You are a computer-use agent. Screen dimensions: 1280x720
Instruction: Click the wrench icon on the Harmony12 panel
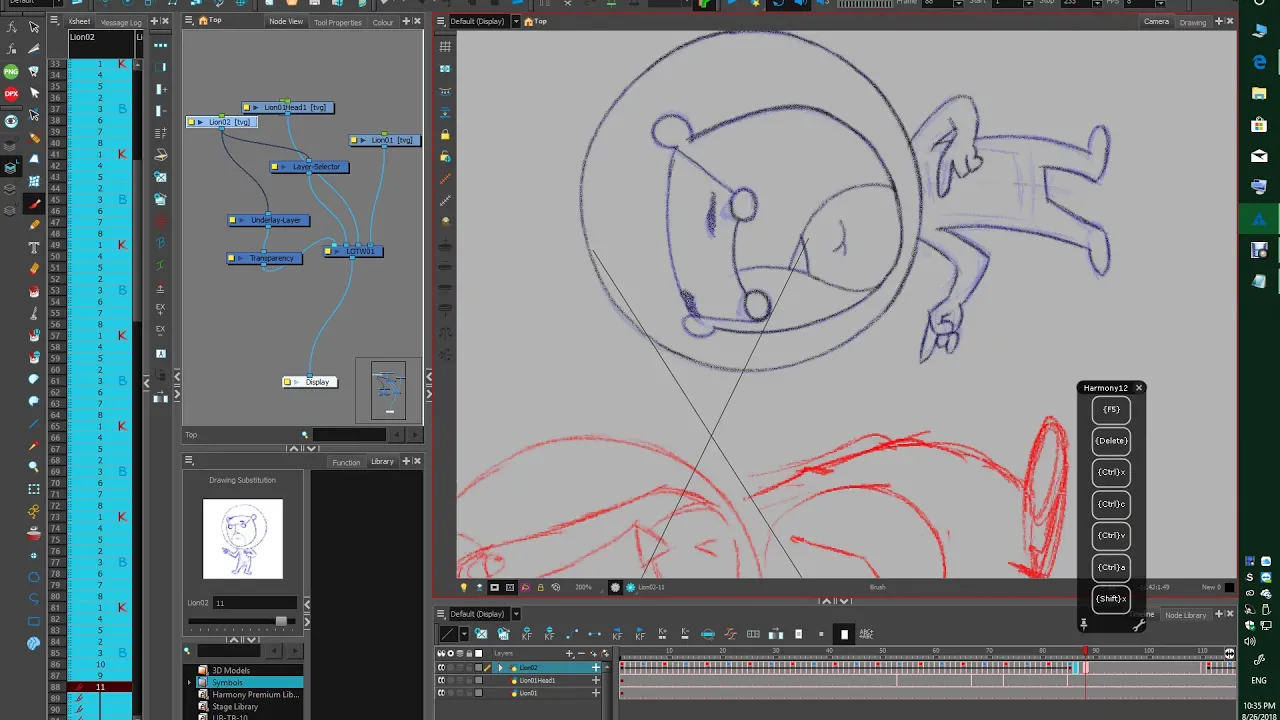click(1138, 625)
